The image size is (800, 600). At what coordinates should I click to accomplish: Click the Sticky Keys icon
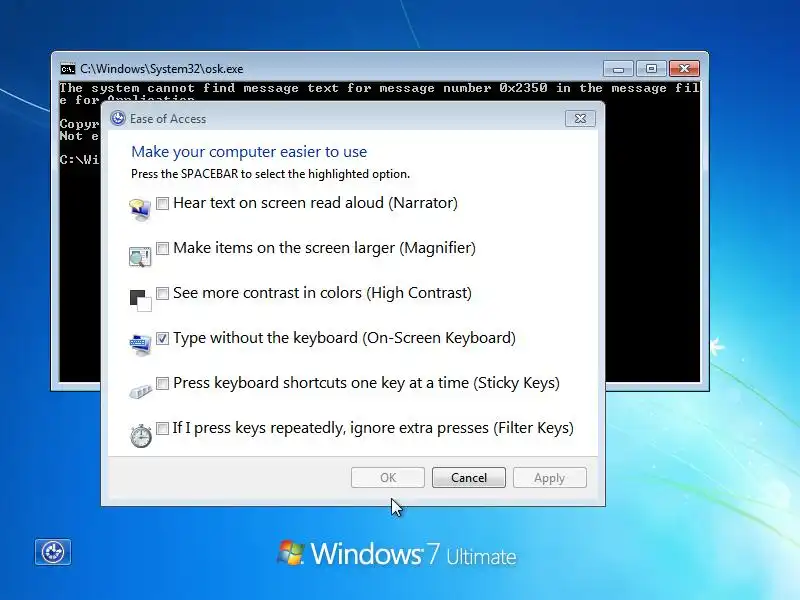click(141, 391)
